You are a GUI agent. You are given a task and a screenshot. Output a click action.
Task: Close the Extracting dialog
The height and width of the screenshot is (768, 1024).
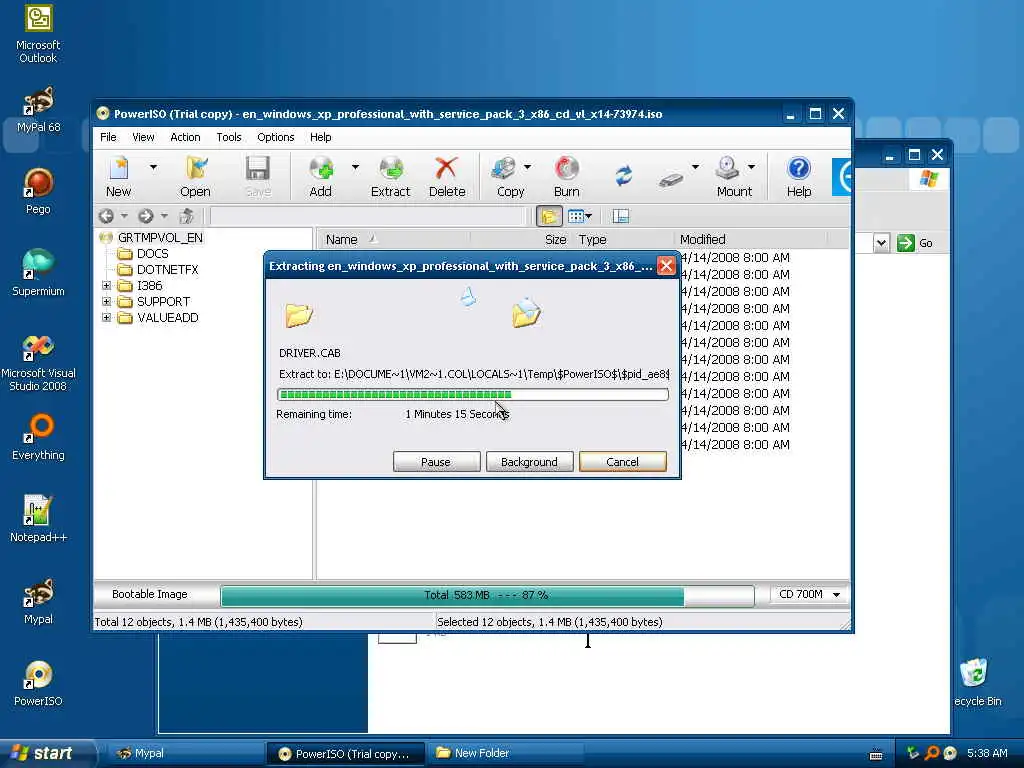[x=666, y=266]
